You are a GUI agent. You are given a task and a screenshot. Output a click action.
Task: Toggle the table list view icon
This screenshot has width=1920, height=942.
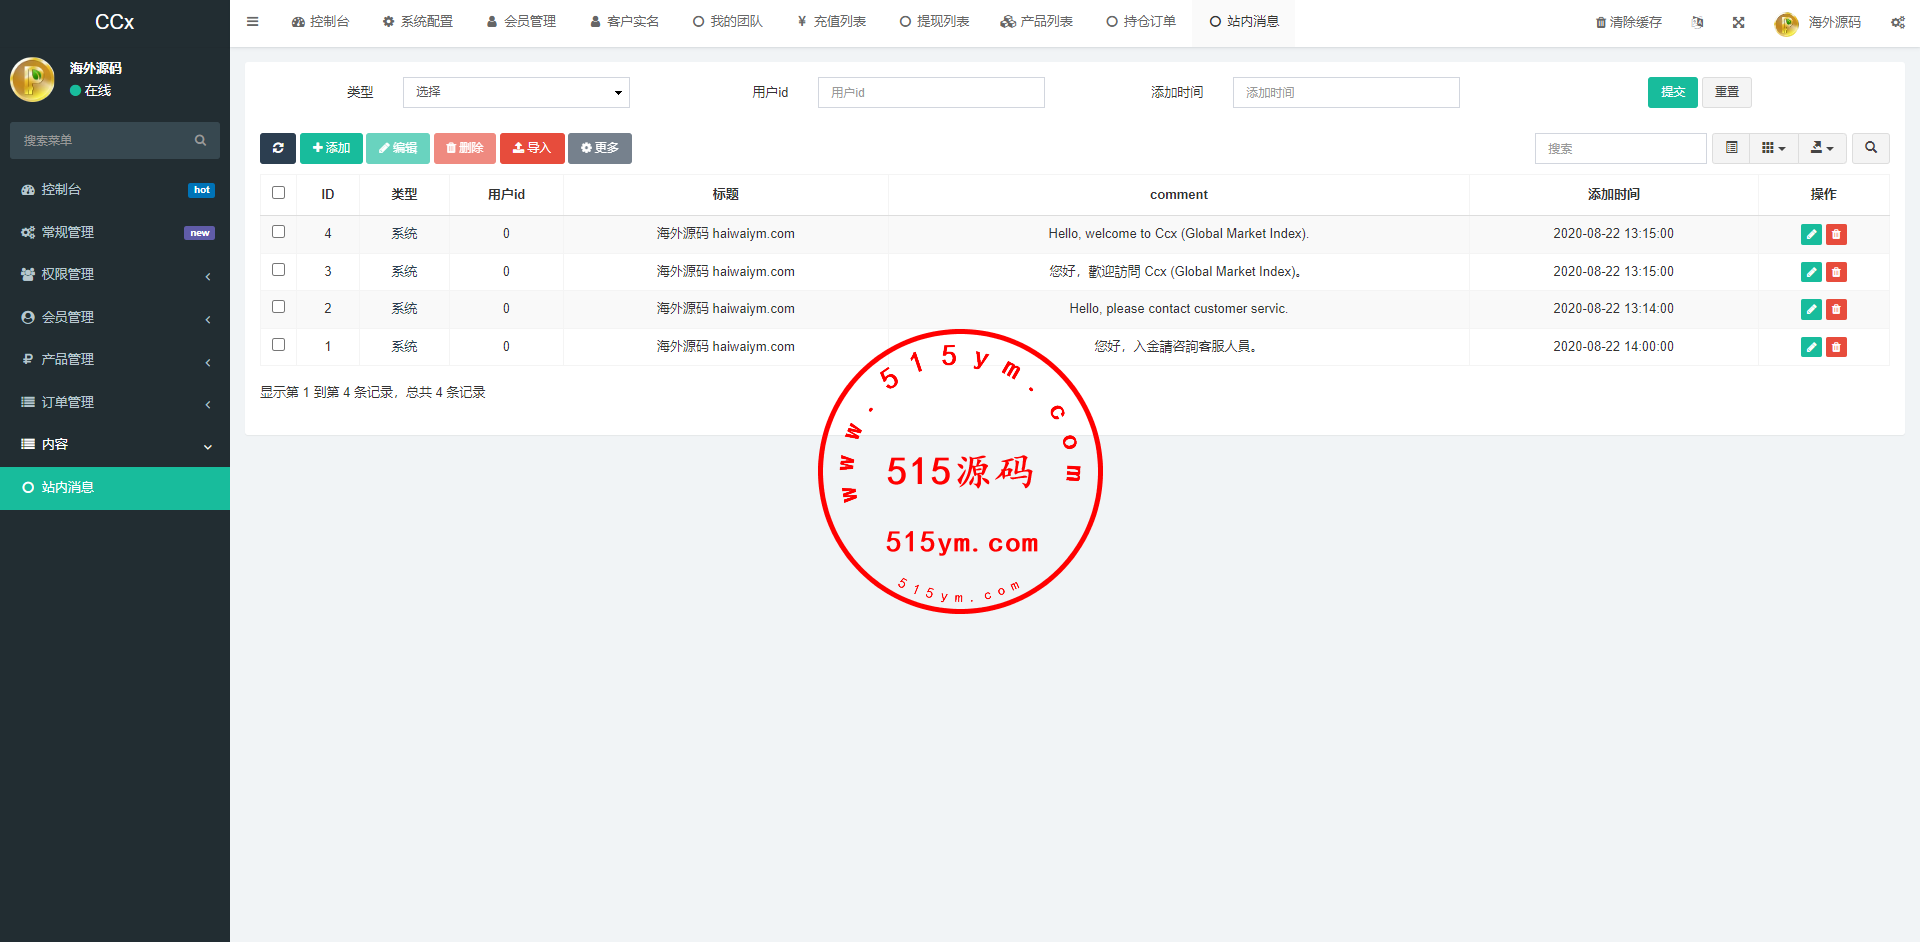(x=1731, y=148)
